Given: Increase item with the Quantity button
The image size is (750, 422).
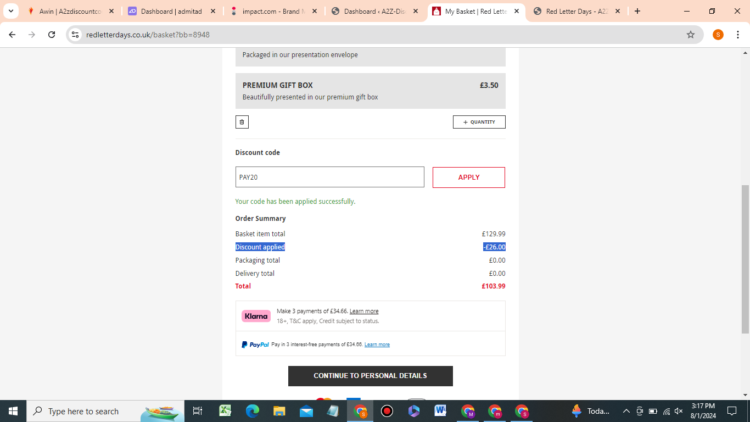Looking at the screenshot, I should coord(479,122).
